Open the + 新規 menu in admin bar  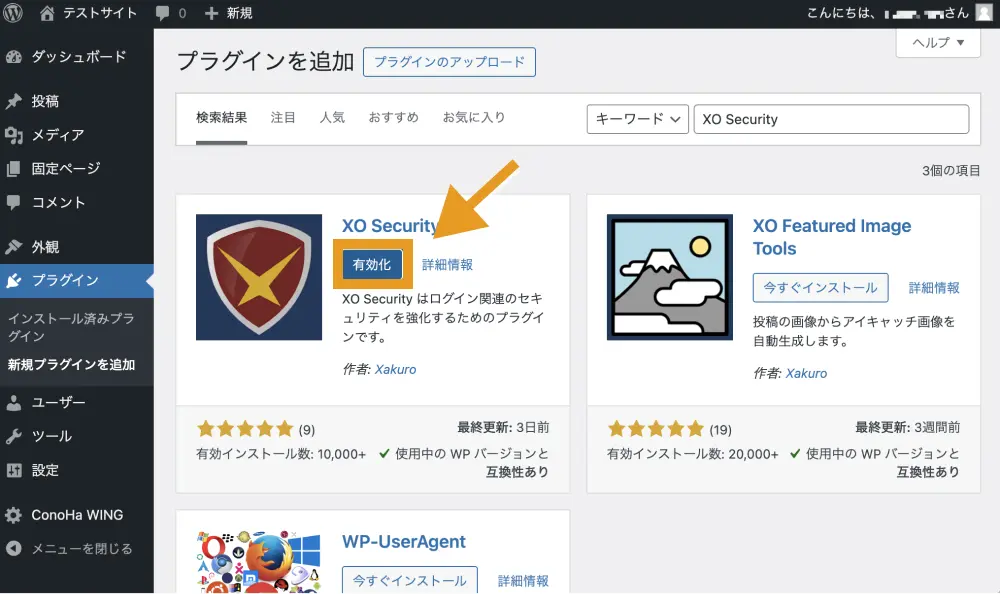[228, 13]
